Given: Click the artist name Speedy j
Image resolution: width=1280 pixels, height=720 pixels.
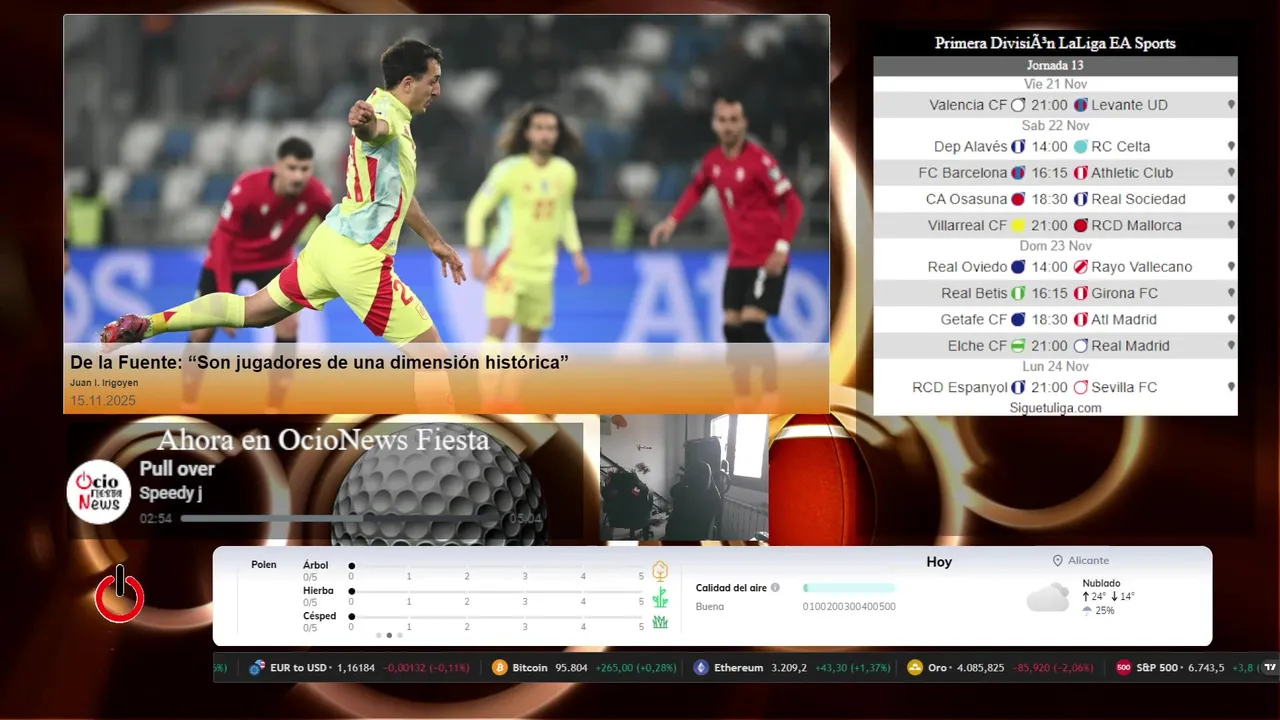Looking at the screenshot, I should coord(171,493).
